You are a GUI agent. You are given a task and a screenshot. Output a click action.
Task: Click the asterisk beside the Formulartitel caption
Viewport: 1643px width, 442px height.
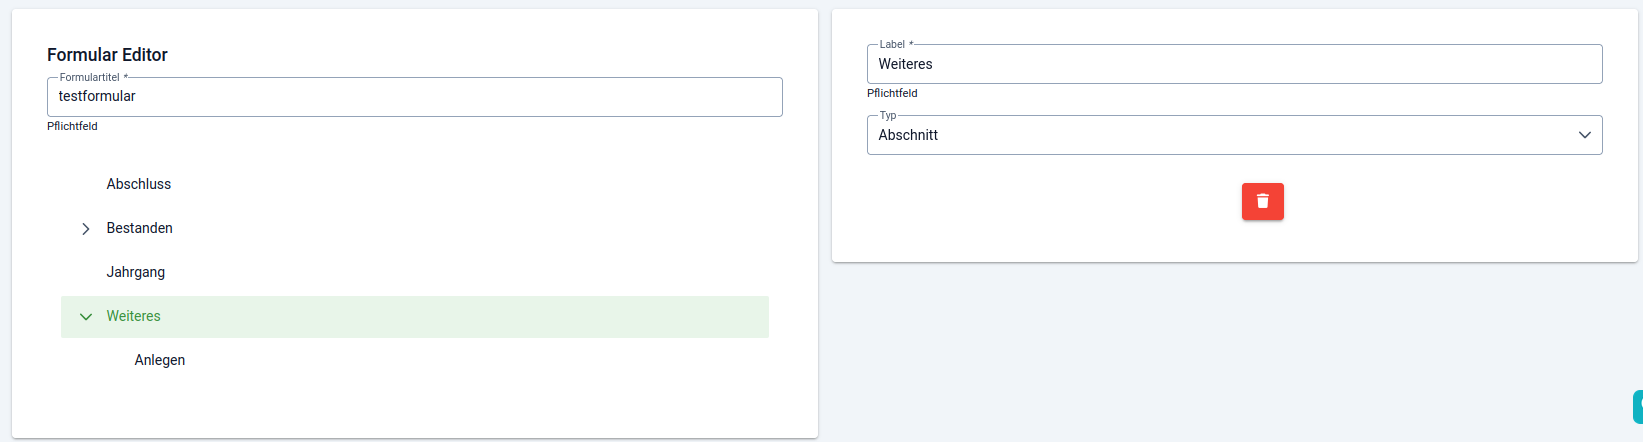(126, 77)
